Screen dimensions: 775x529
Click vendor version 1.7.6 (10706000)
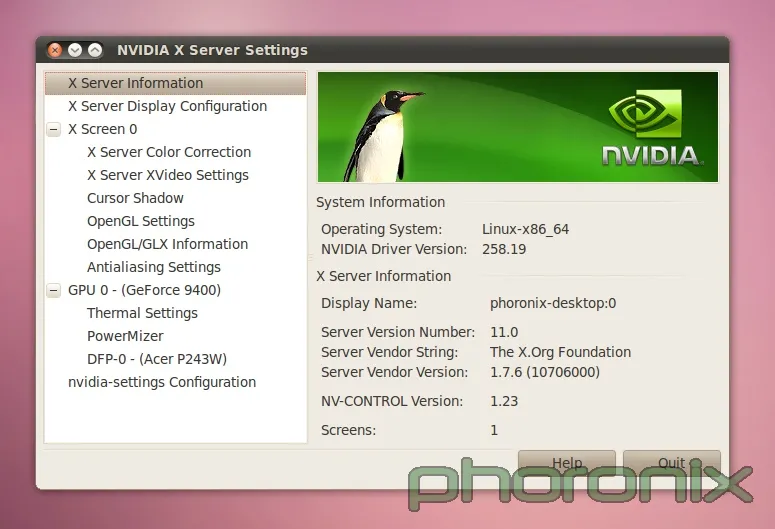point(545,372)
